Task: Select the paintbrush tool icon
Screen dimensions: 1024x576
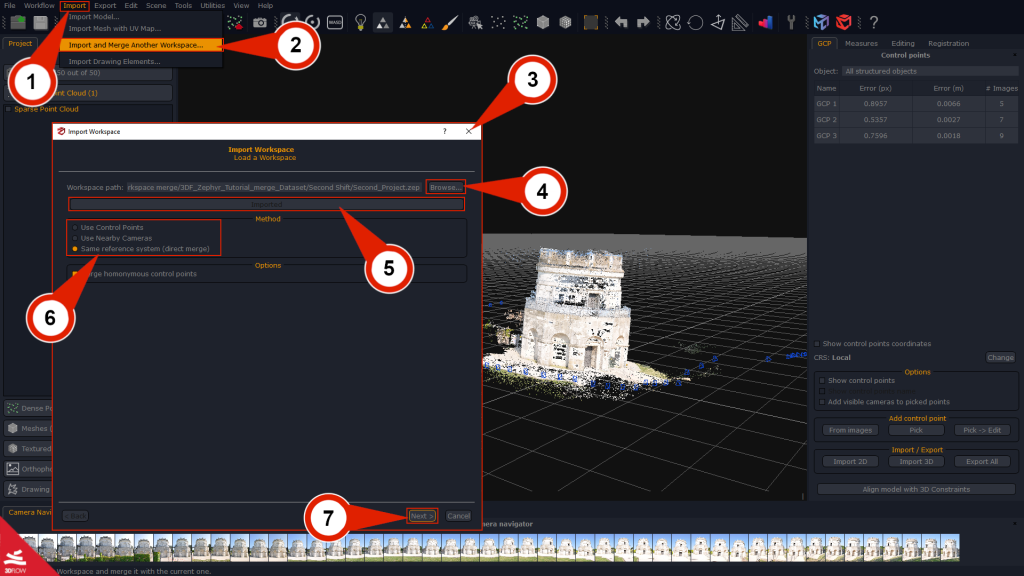Action: coord(450,22)
